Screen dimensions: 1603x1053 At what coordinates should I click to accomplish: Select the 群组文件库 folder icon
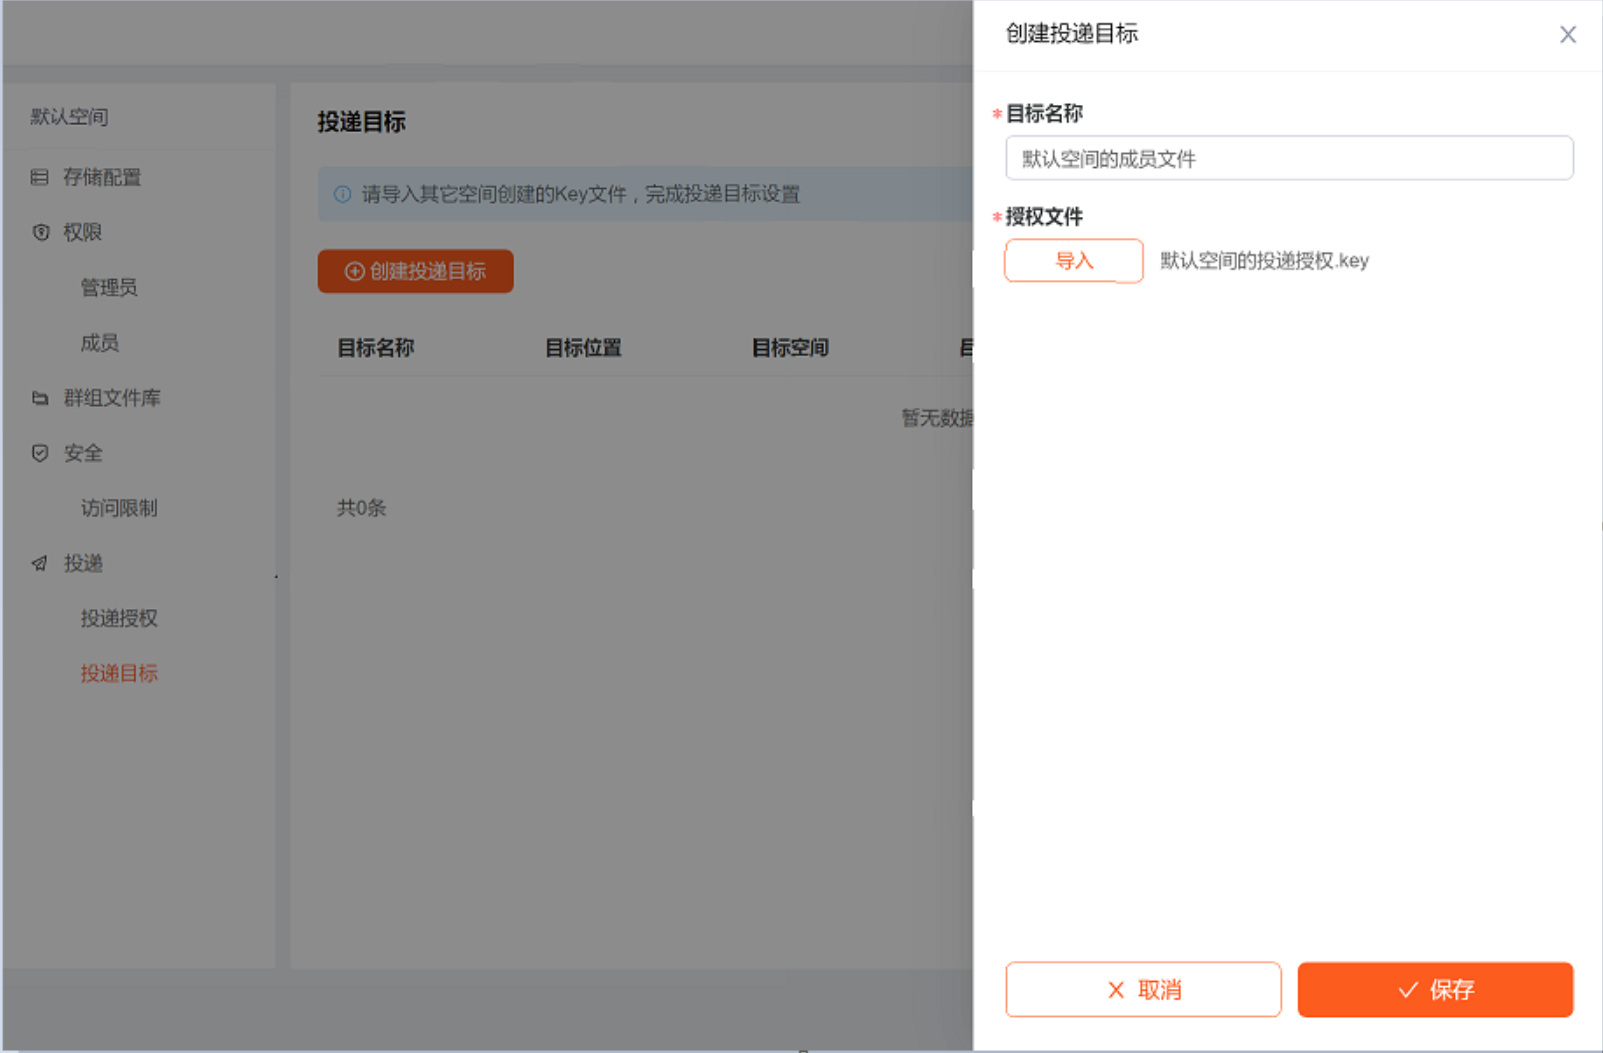tap(40, 397)
